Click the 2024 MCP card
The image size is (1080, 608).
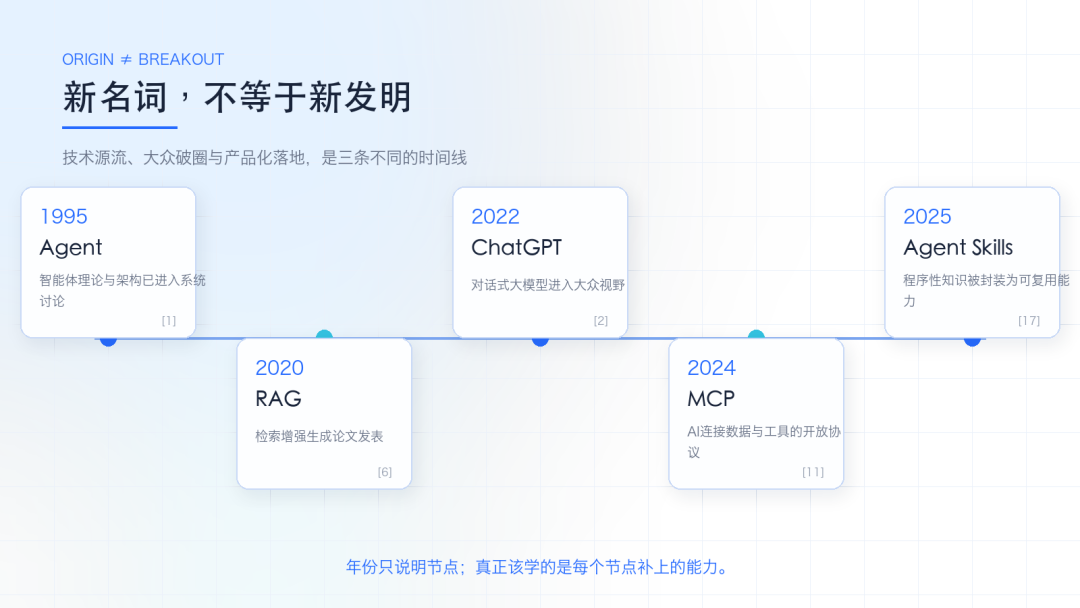[756, 413]
